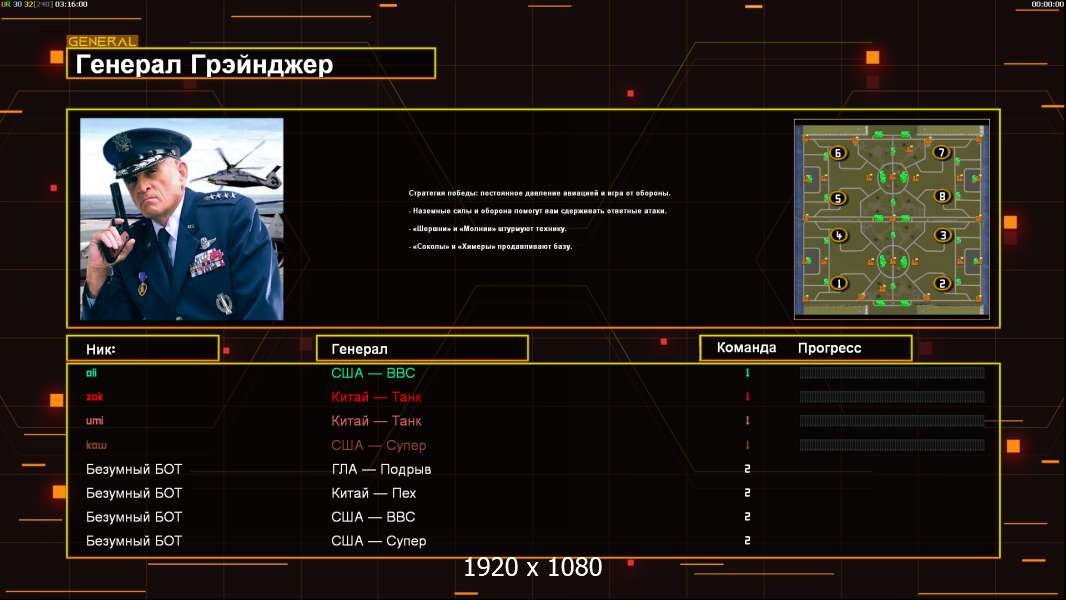The width and height of the screenshot is (1066, 600).
Task: Click team number 2 in white США — Супер row
Action: click(x=747, y=541)
